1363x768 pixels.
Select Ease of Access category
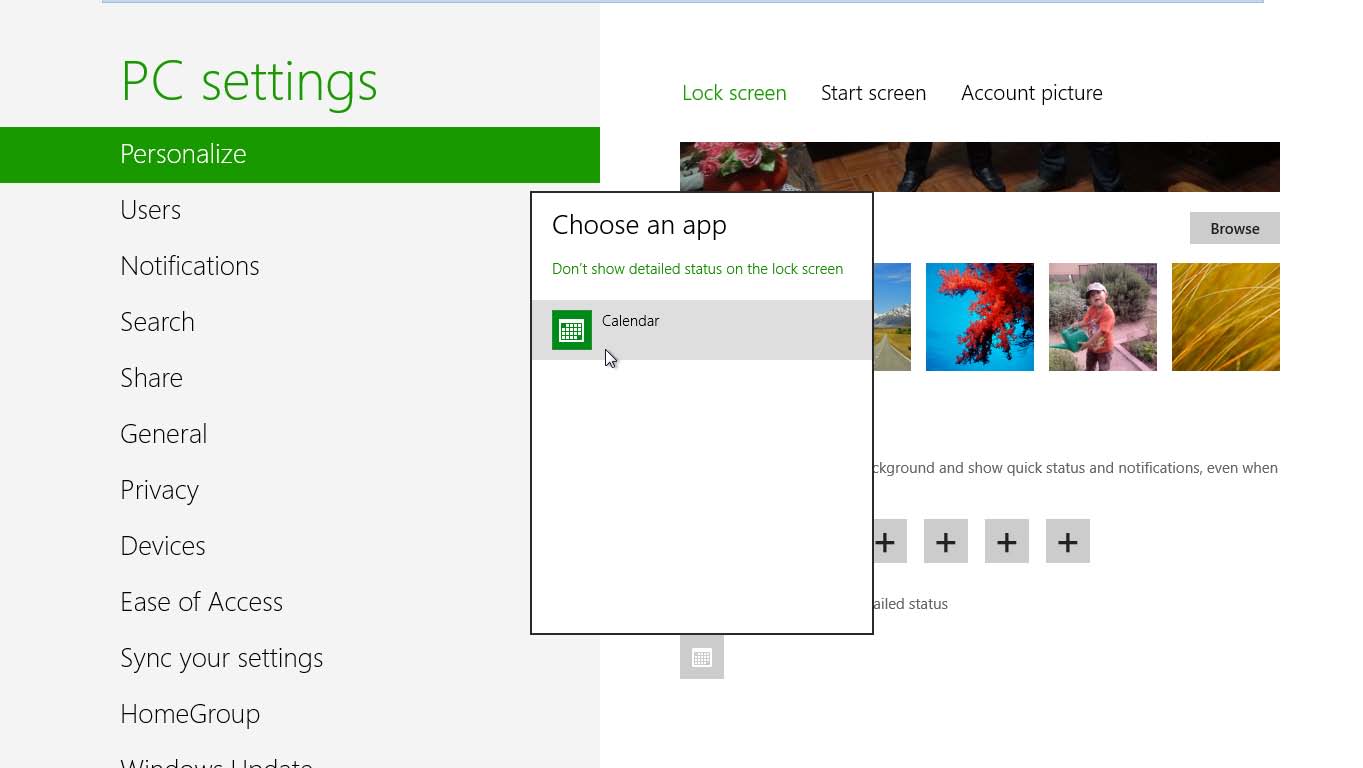[201, 602]
